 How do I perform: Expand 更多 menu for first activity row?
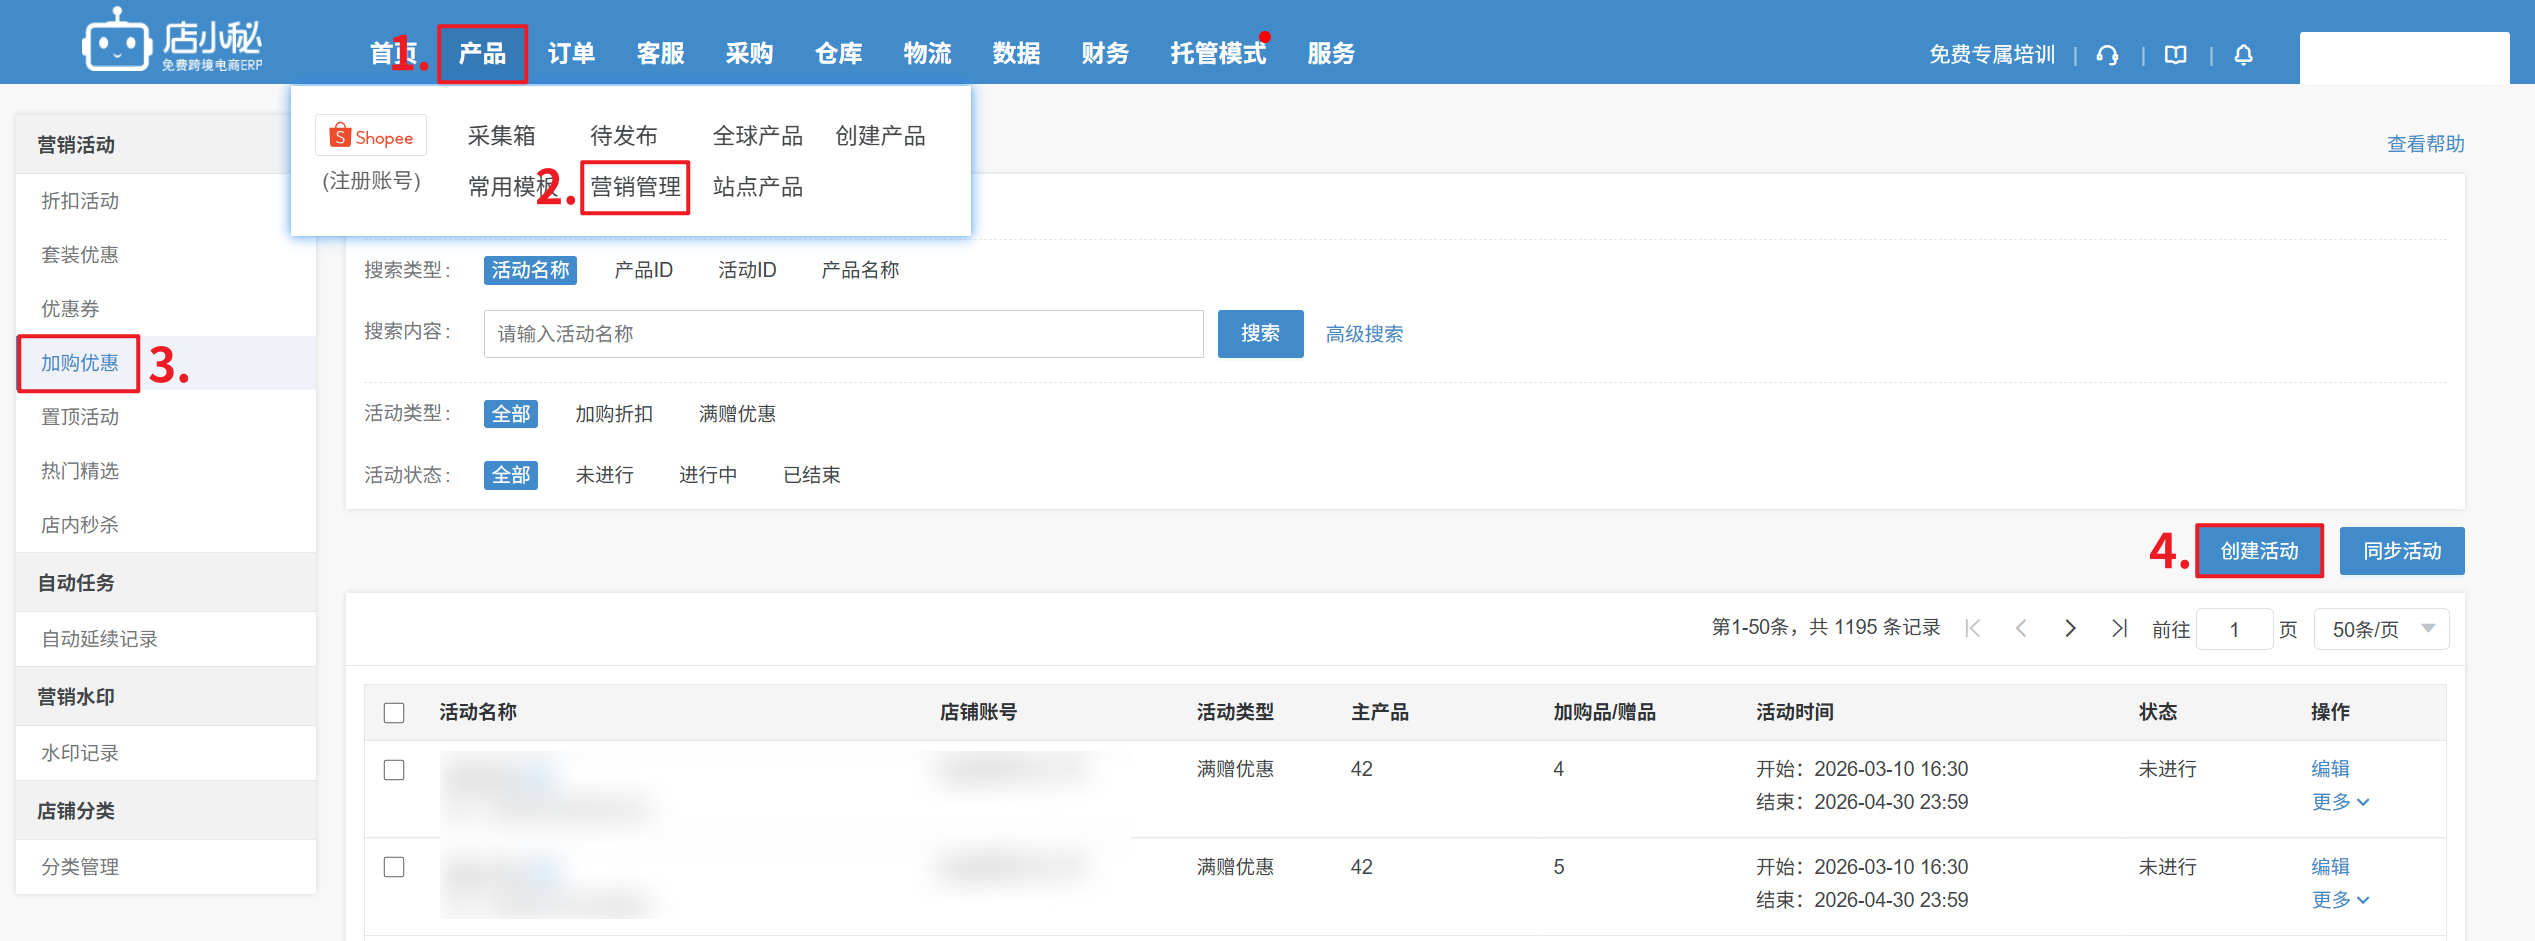click(x=2339, y=802)
